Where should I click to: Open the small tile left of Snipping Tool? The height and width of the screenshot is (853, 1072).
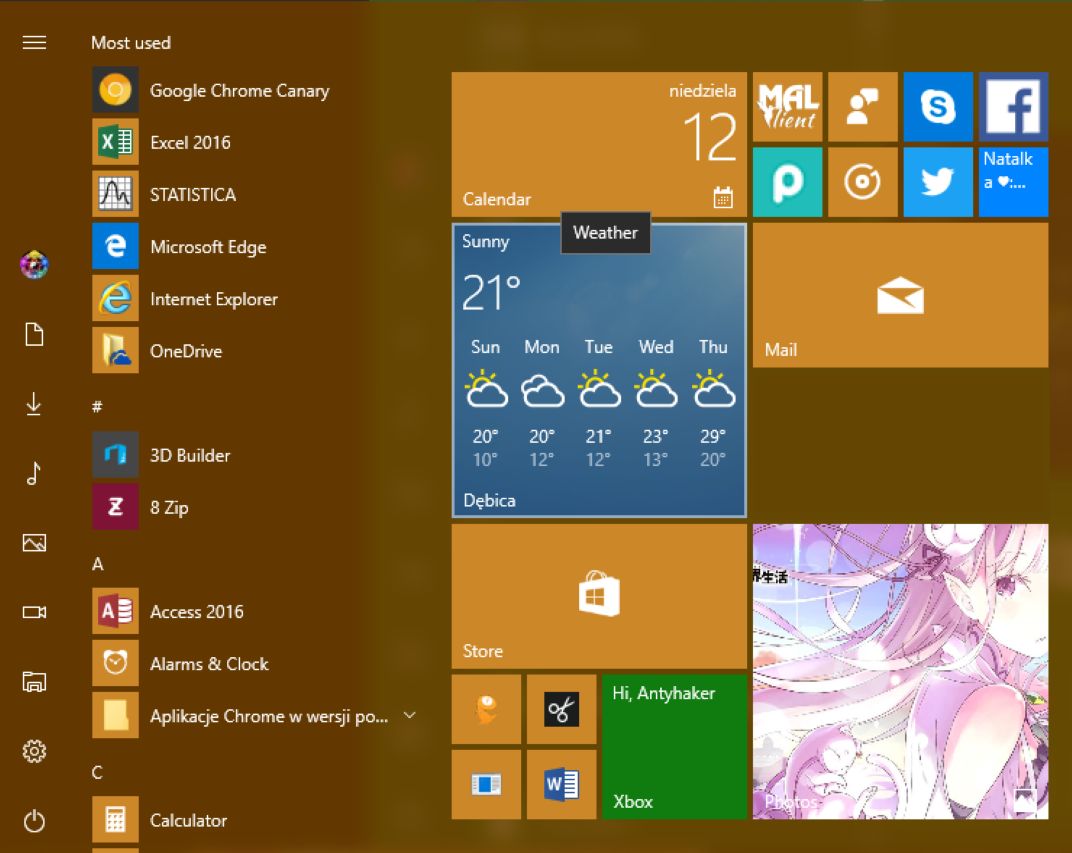coord(486,709)
